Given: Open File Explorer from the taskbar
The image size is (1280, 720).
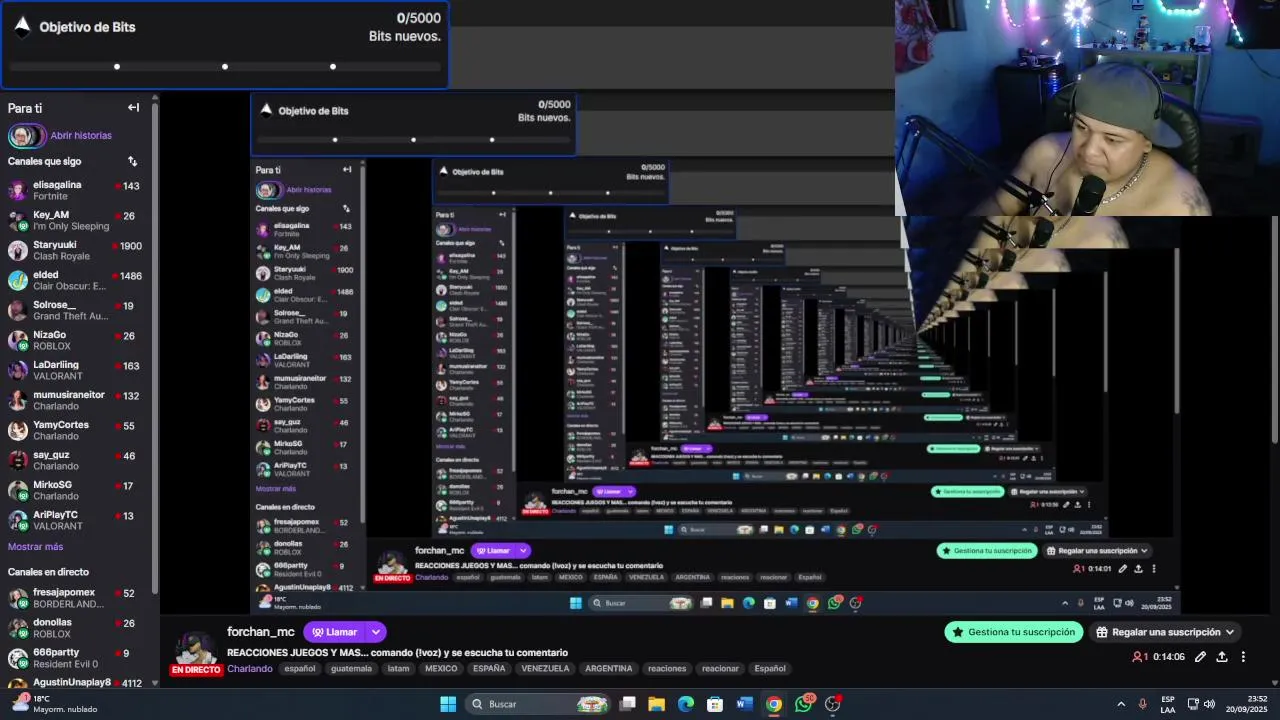Looking at the screenshot, I should (657, 704).
